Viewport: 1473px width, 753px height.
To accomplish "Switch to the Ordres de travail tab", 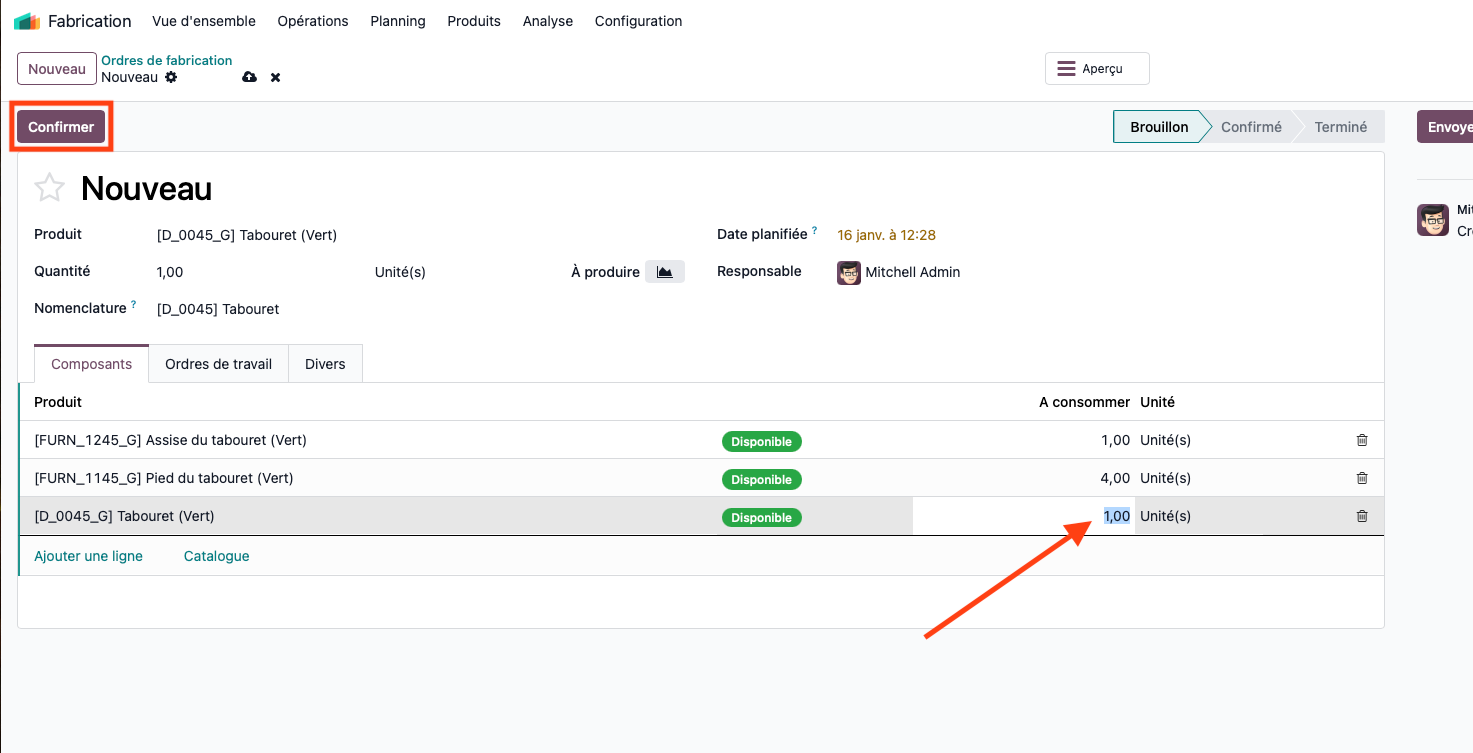I will pyautogui.click(x=218, y=364).
